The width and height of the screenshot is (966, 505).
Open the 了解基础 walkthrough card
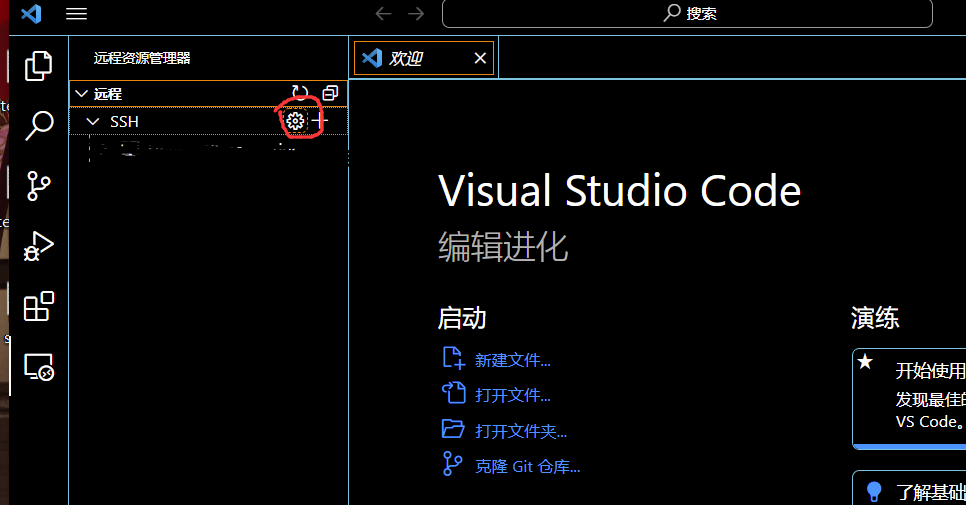(909, 488)
